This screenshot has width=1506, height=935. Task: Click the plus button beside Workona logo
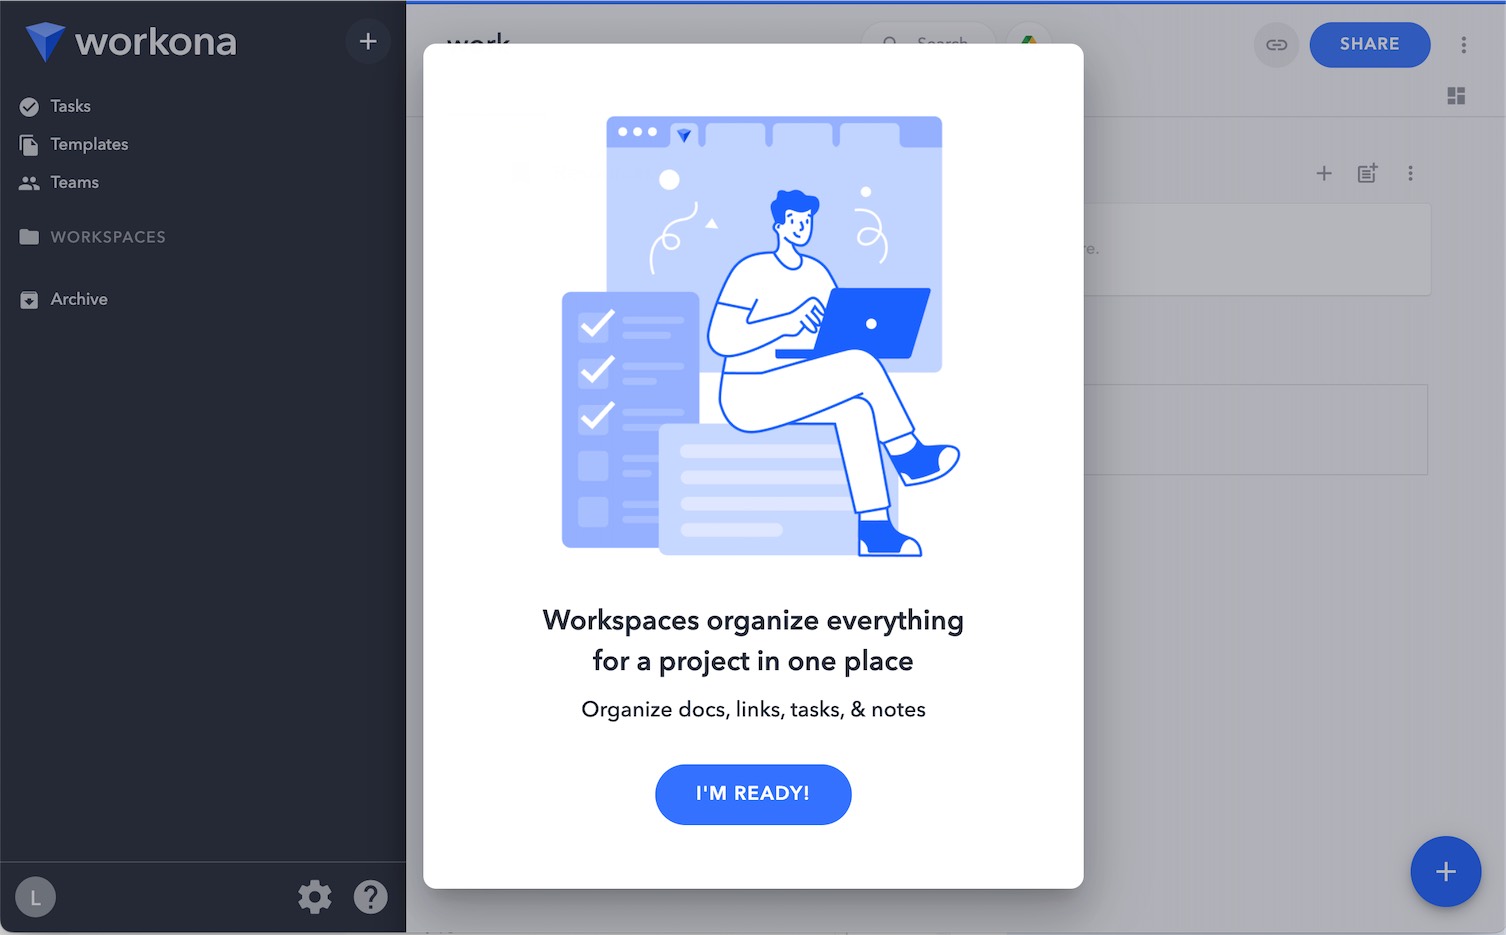[368, 41]
